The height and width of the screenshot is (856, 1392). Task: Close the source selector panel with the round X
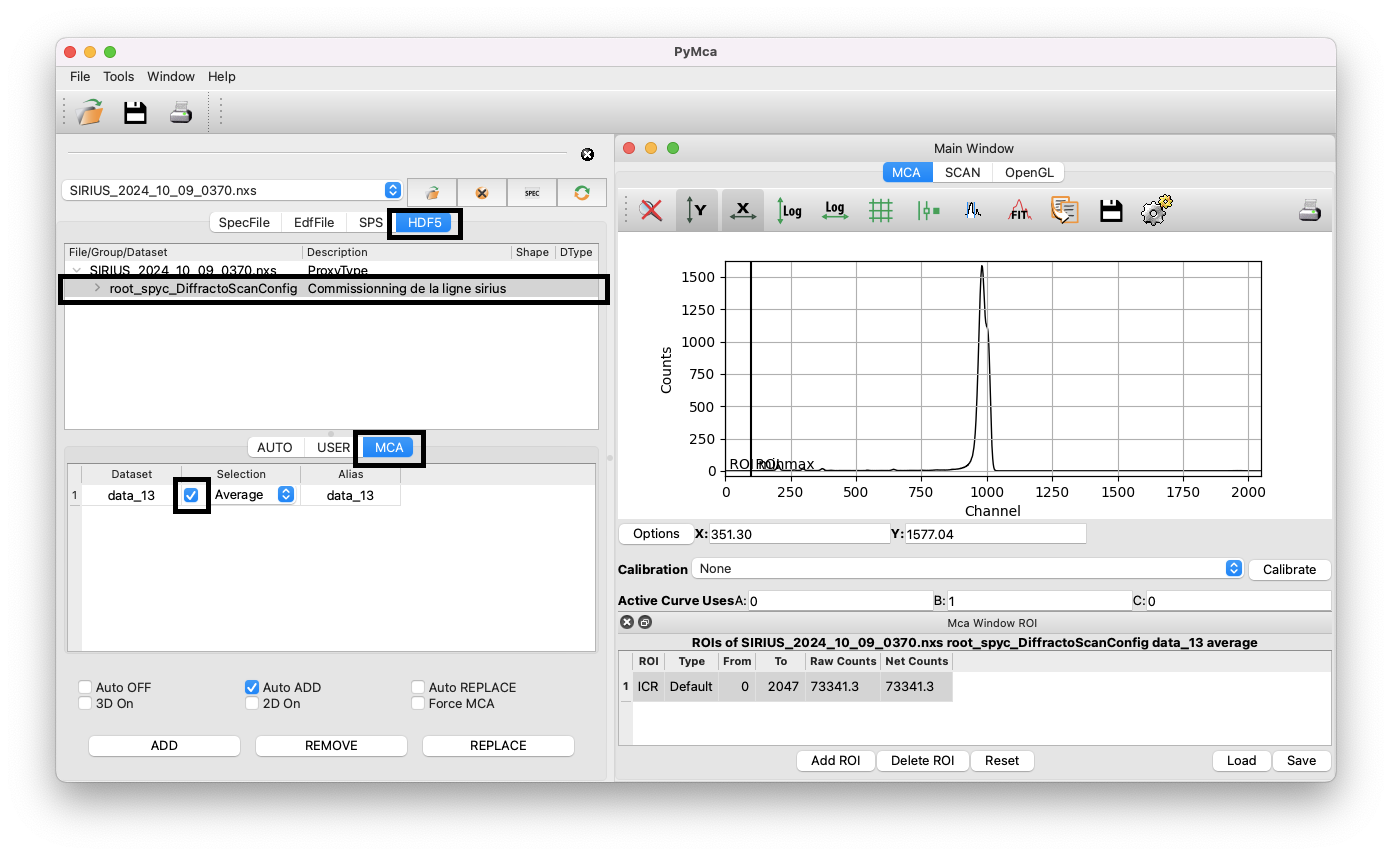coord(587,154)
